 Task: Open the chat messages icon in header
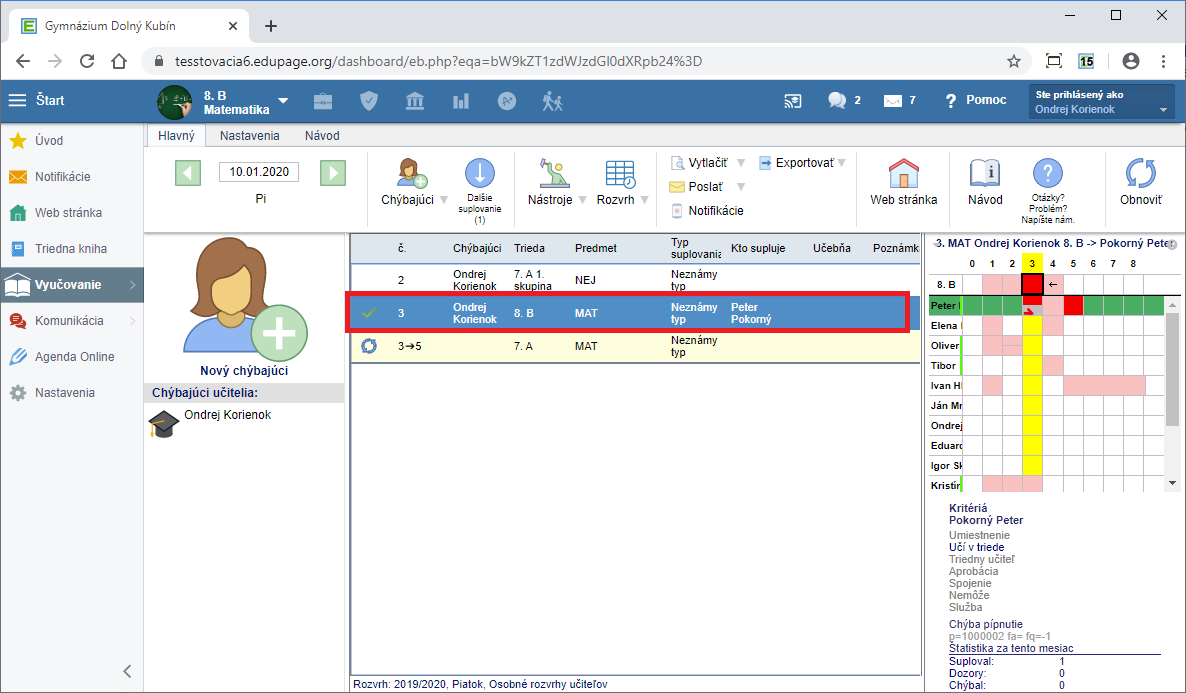coord(837,100)
